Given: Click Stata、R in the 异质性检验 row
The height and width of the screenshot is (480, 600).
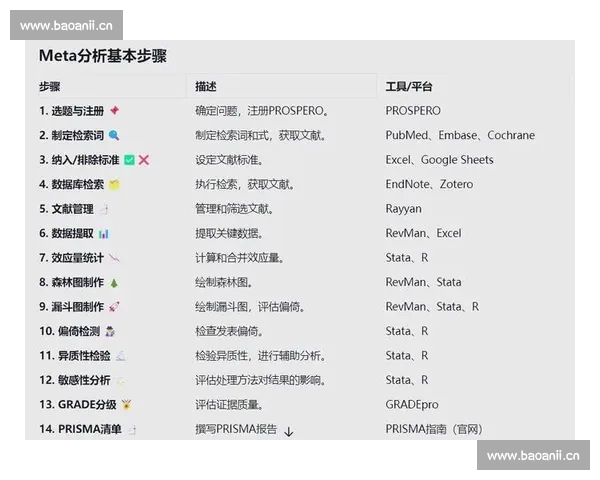Looking at the screenshot, I should [407, 356].
